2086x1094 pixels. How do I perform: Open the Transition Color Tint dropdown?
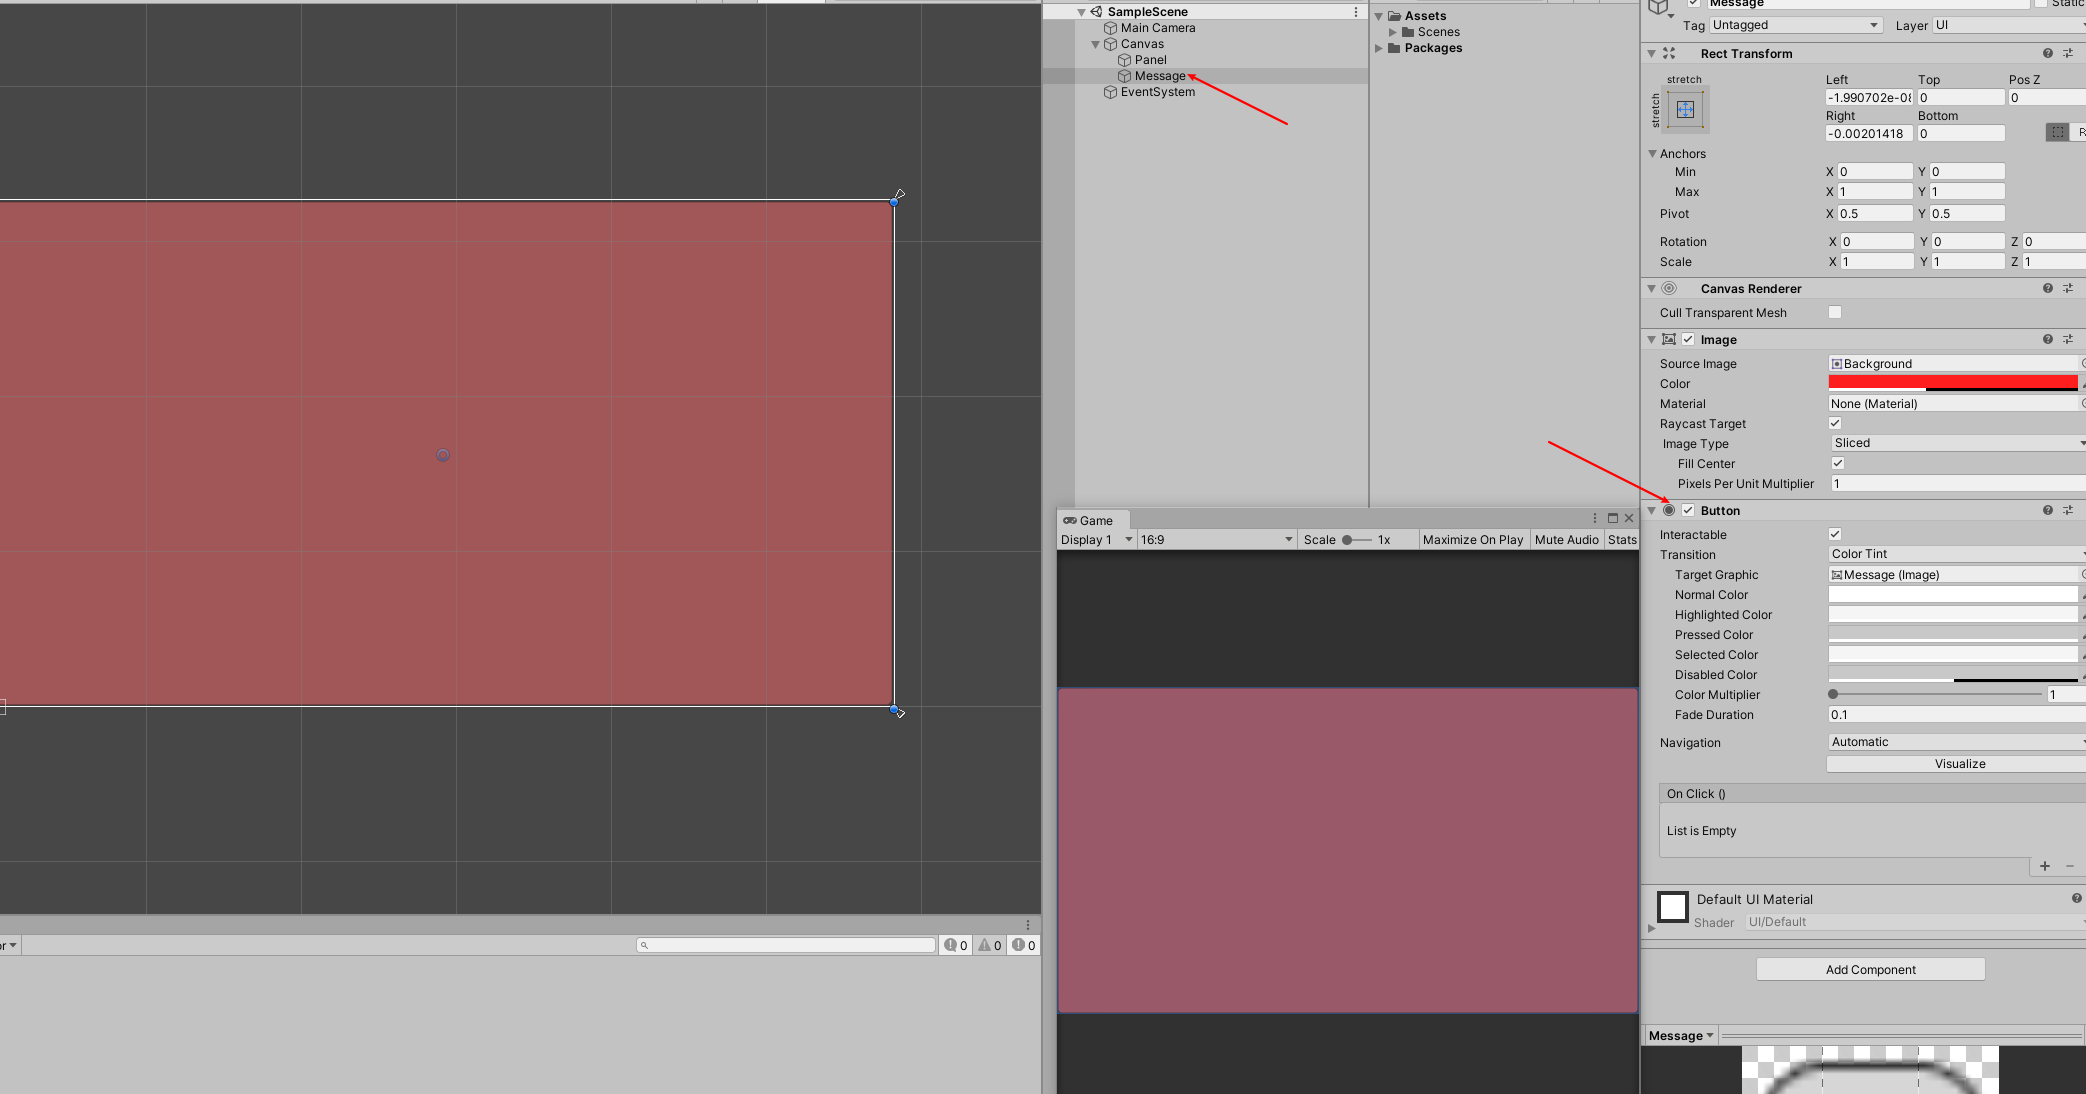point(1955,554)
